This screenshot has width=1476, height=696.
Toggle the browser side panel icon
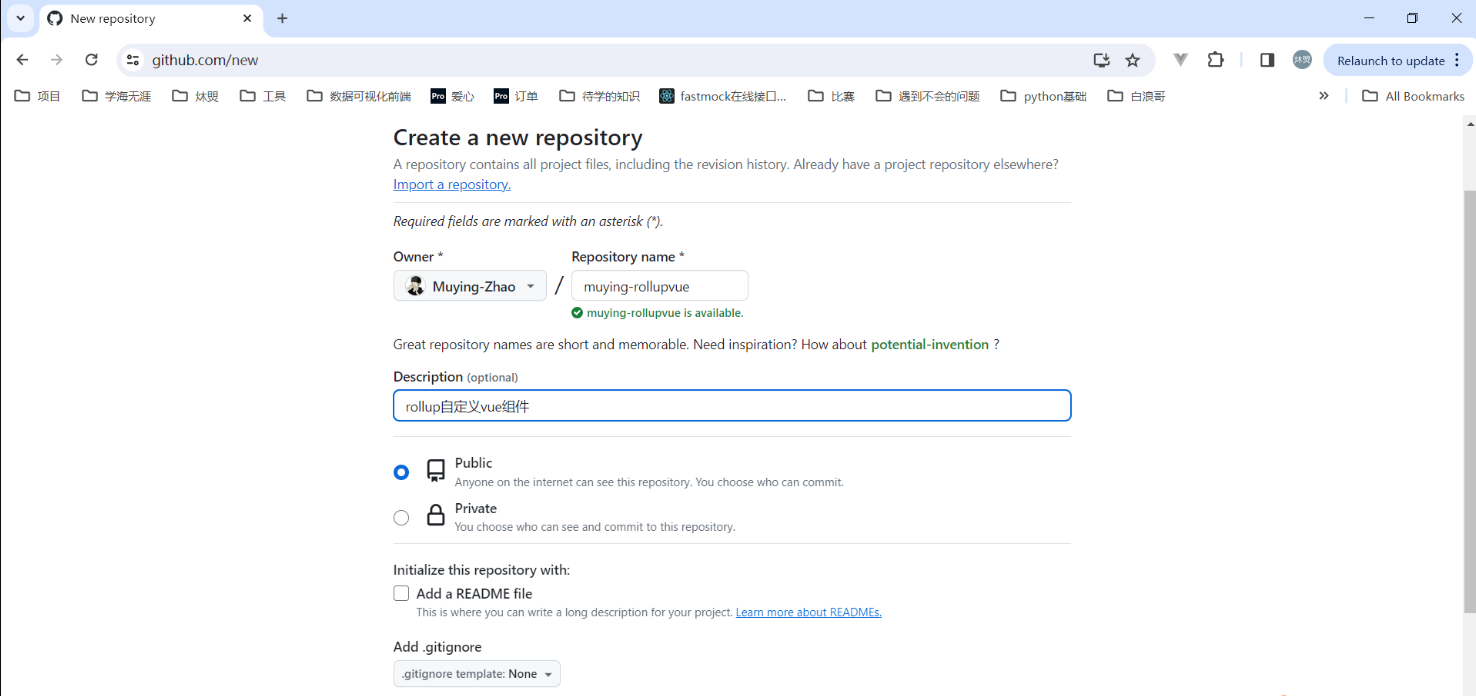(1267, 60)
